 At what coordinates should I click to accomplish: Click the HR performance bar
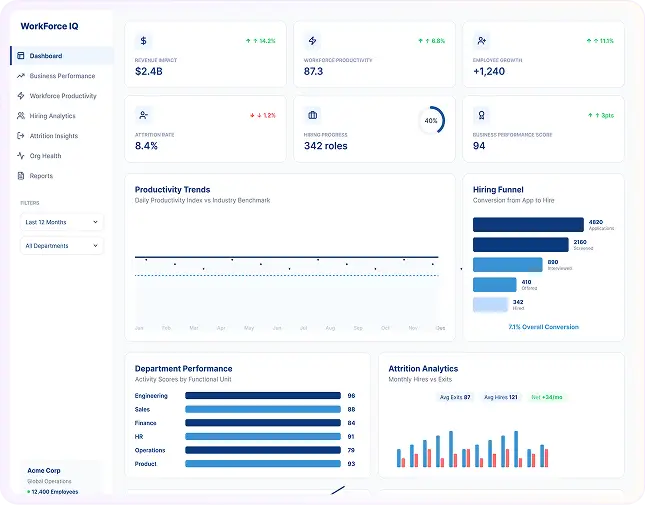(263, 436)
